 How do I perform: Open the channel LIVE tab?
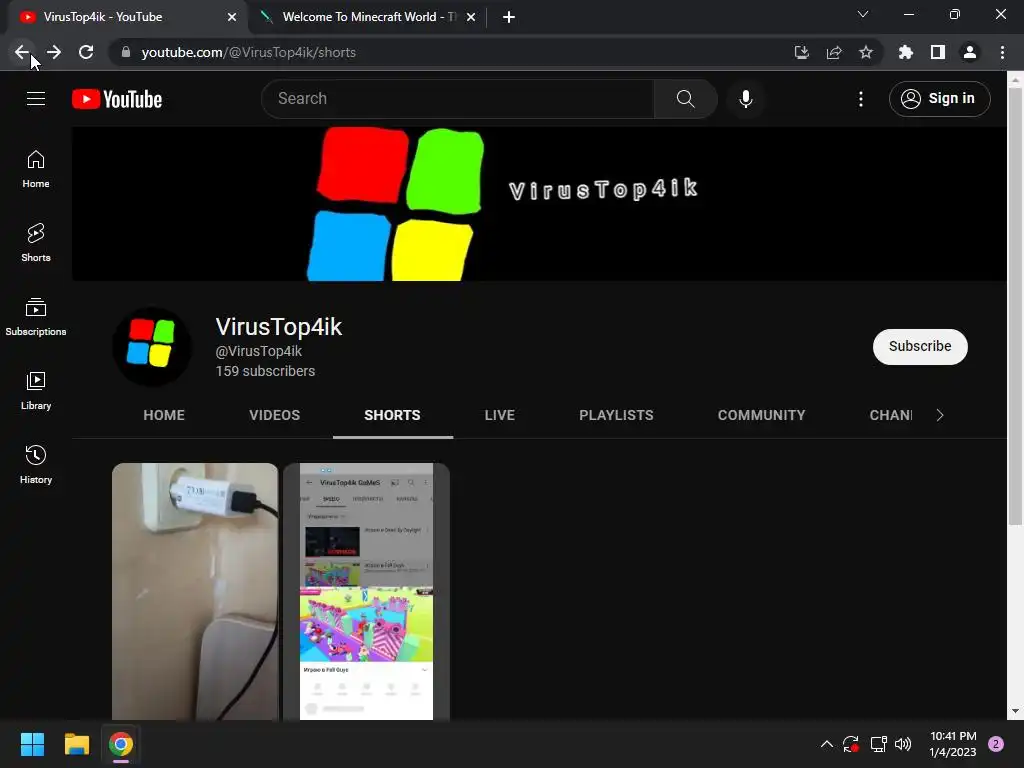(500, 415)
